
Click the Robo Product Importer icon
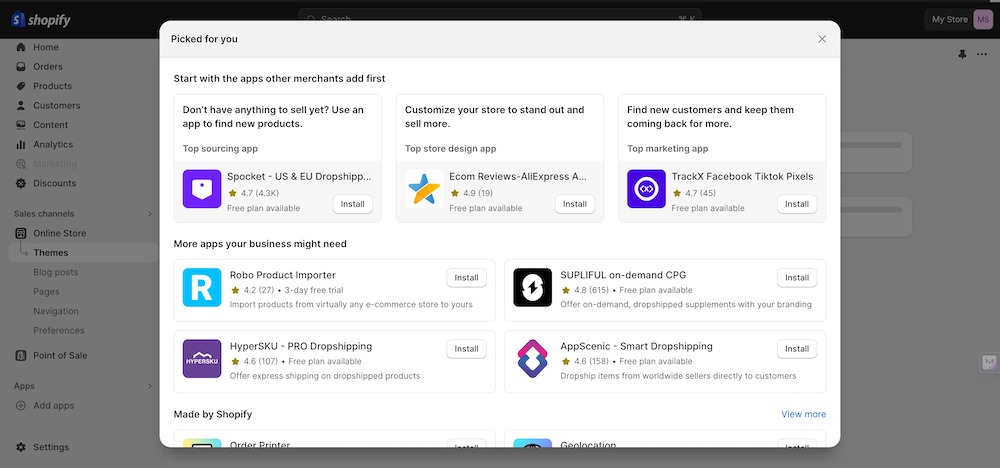point(202,288)
